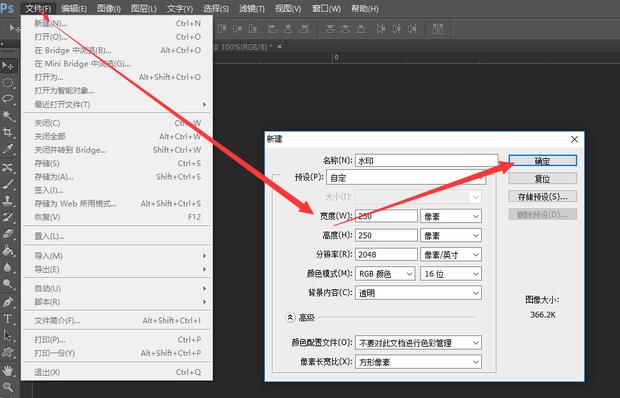Open the 编辑(E) menu
620x398 pixels.
tap(74, 8)
